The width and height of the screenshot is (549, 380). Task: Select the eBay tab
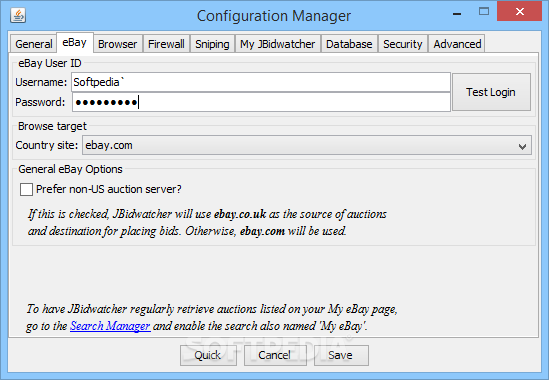tap(75, 43)
